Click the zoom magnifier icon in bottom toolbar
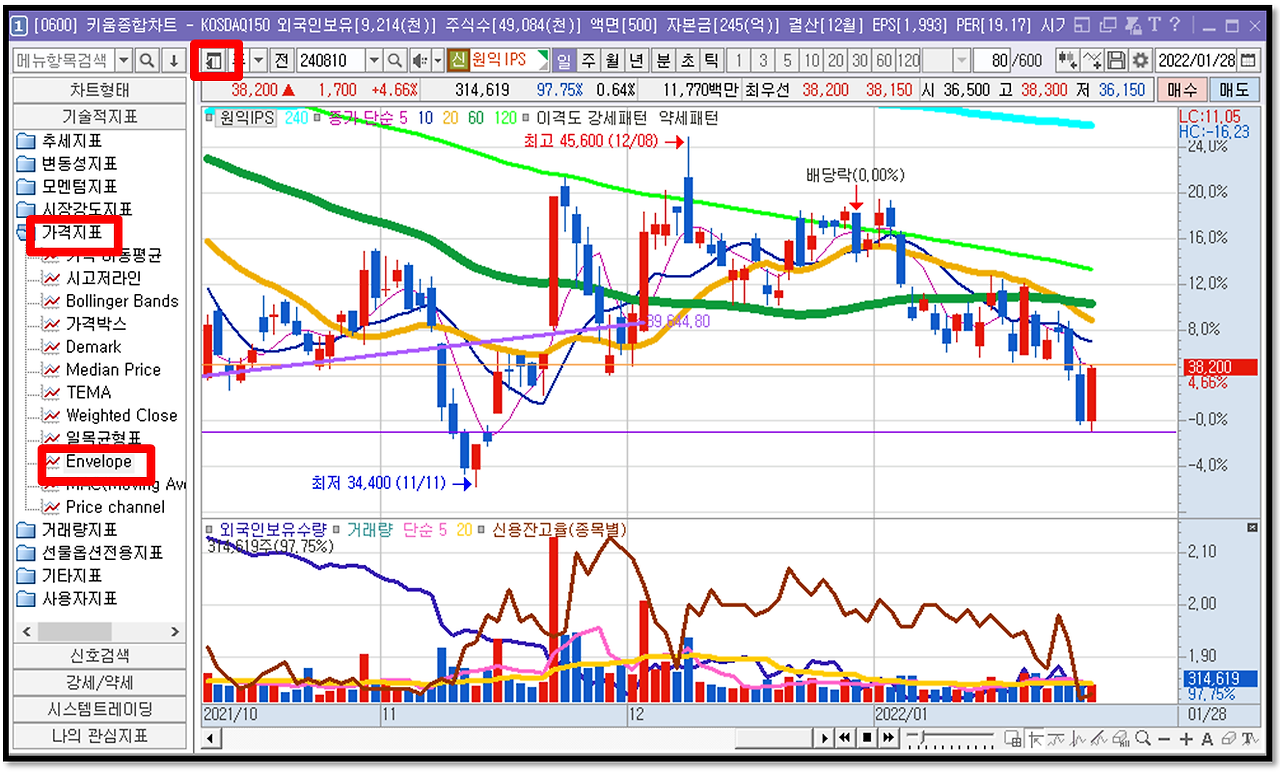 [x=1143, y=739]
